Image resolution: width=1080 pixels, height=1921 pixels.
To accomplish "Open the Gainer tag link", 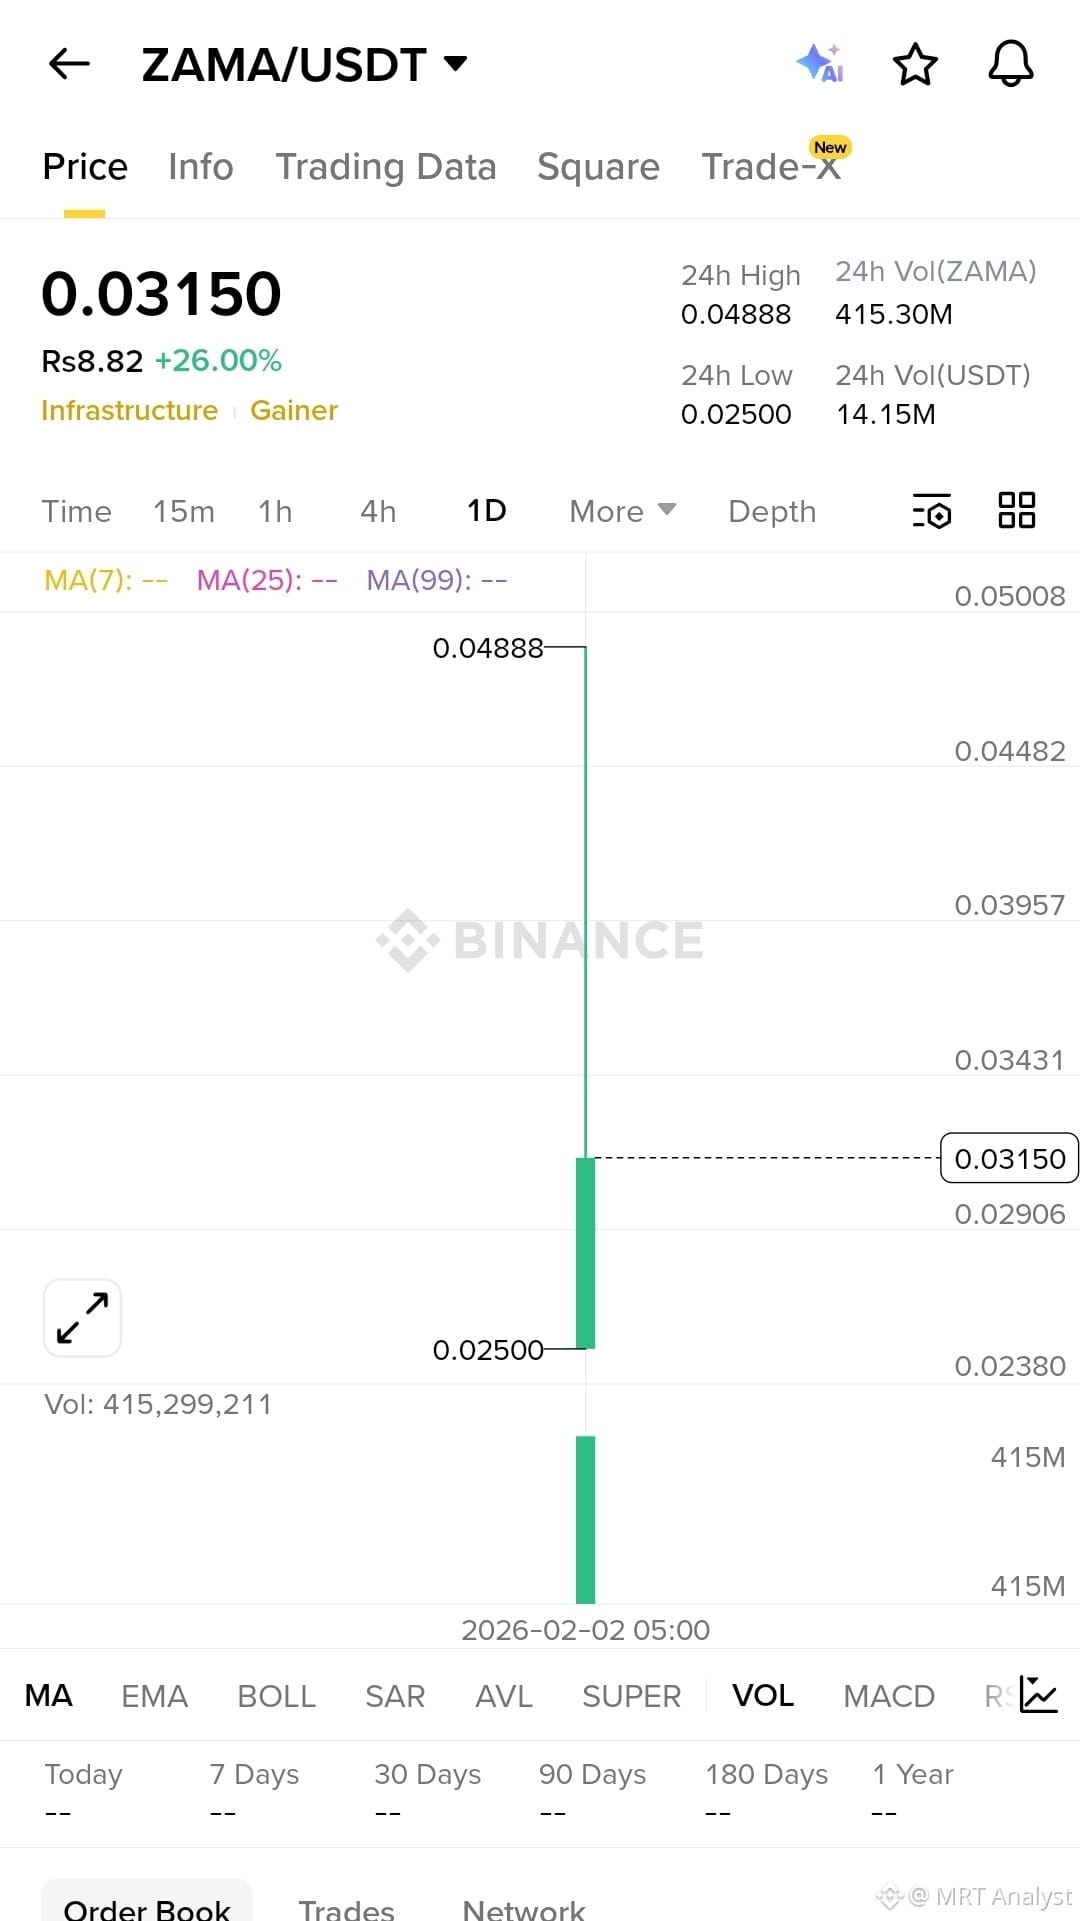I will [294, 410].
